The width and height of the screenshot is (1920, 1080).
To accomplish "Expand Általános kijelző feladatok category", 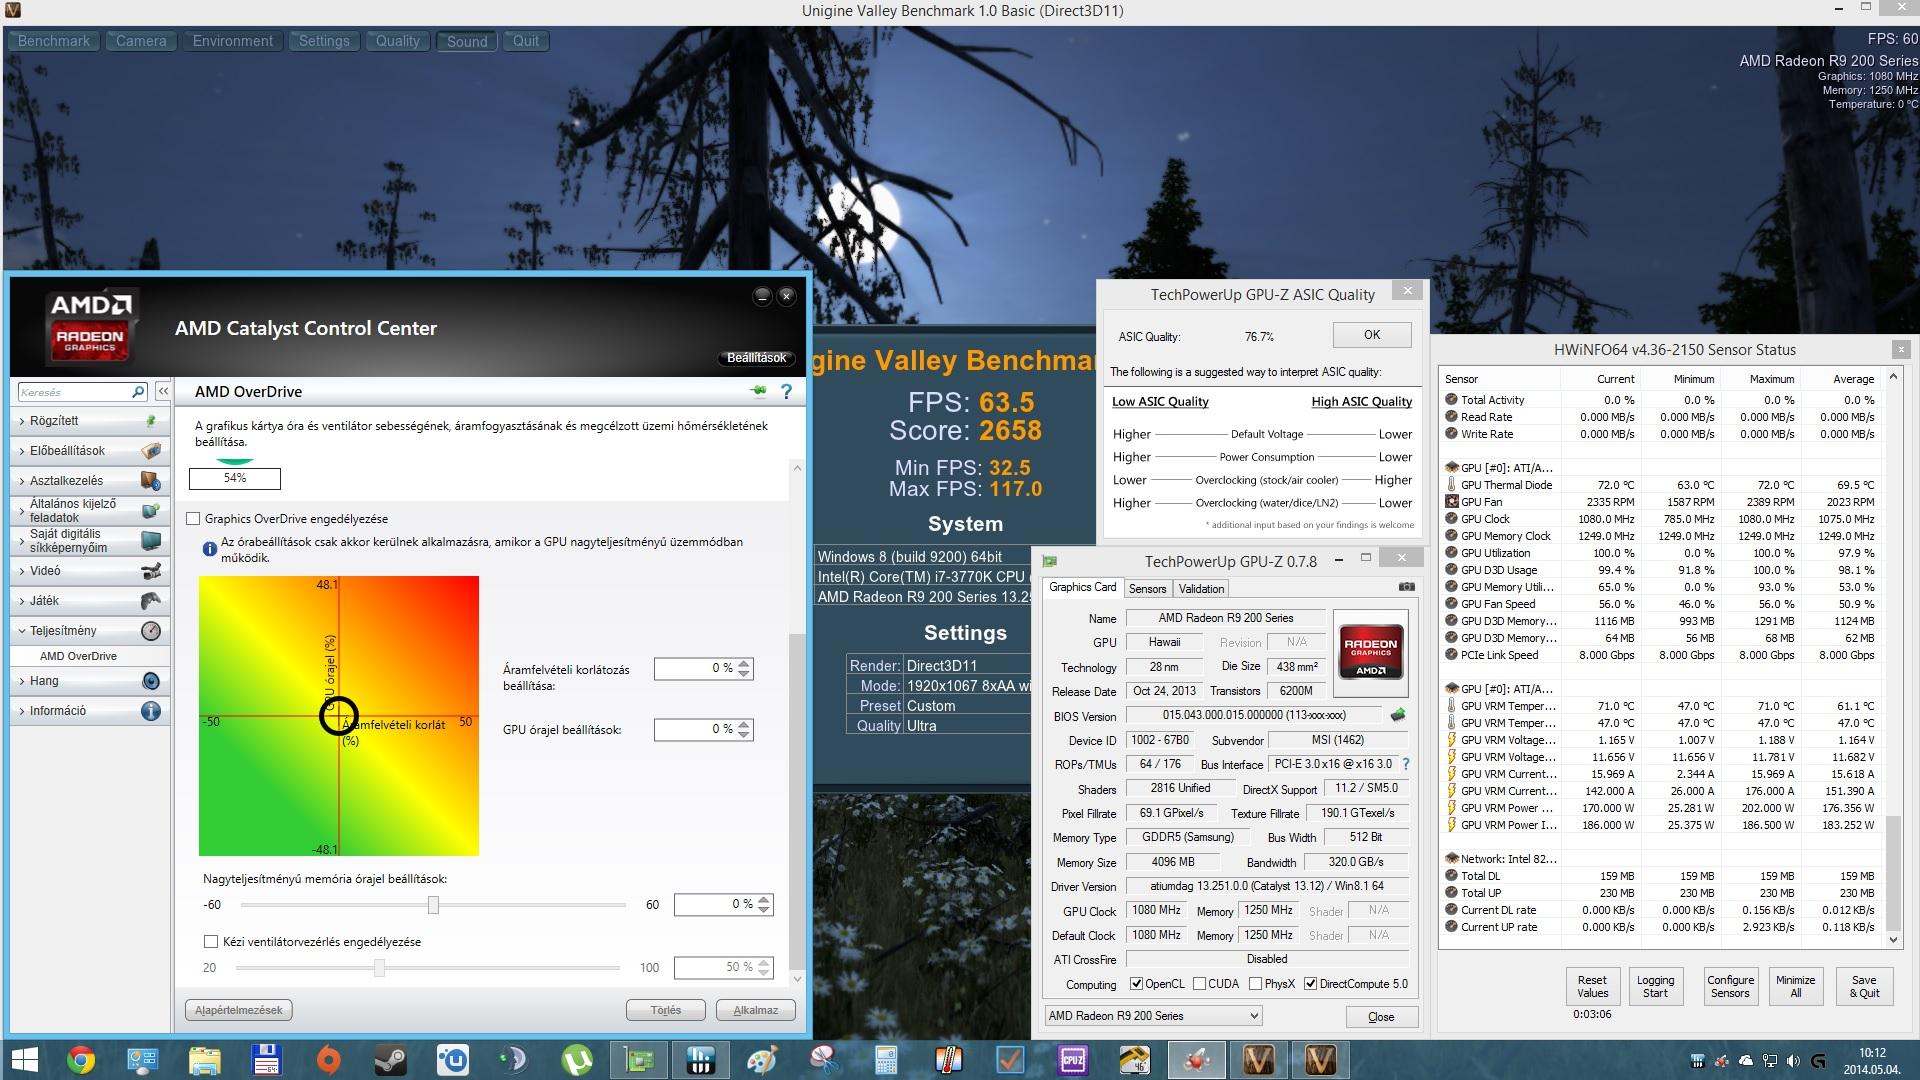I will tap(90, 511).
